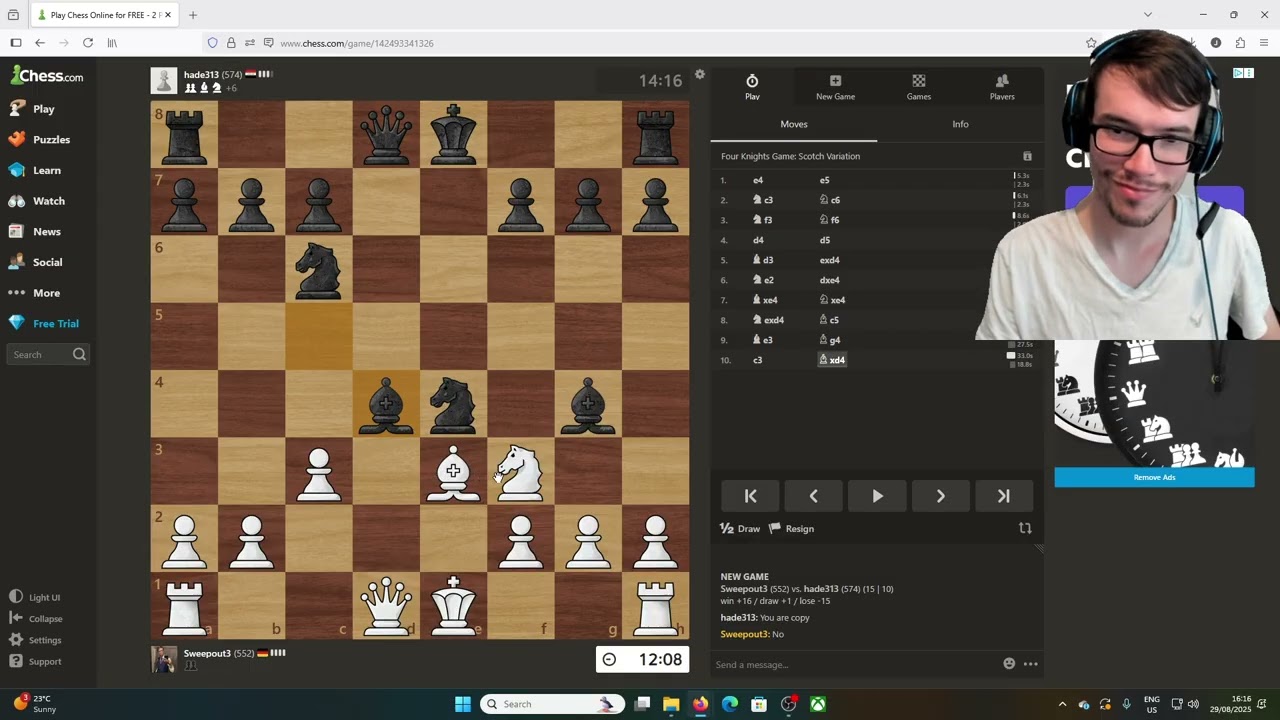Toggle Light UI mode
Viewport: 1280px width, 720px height.
pos(35,597)
